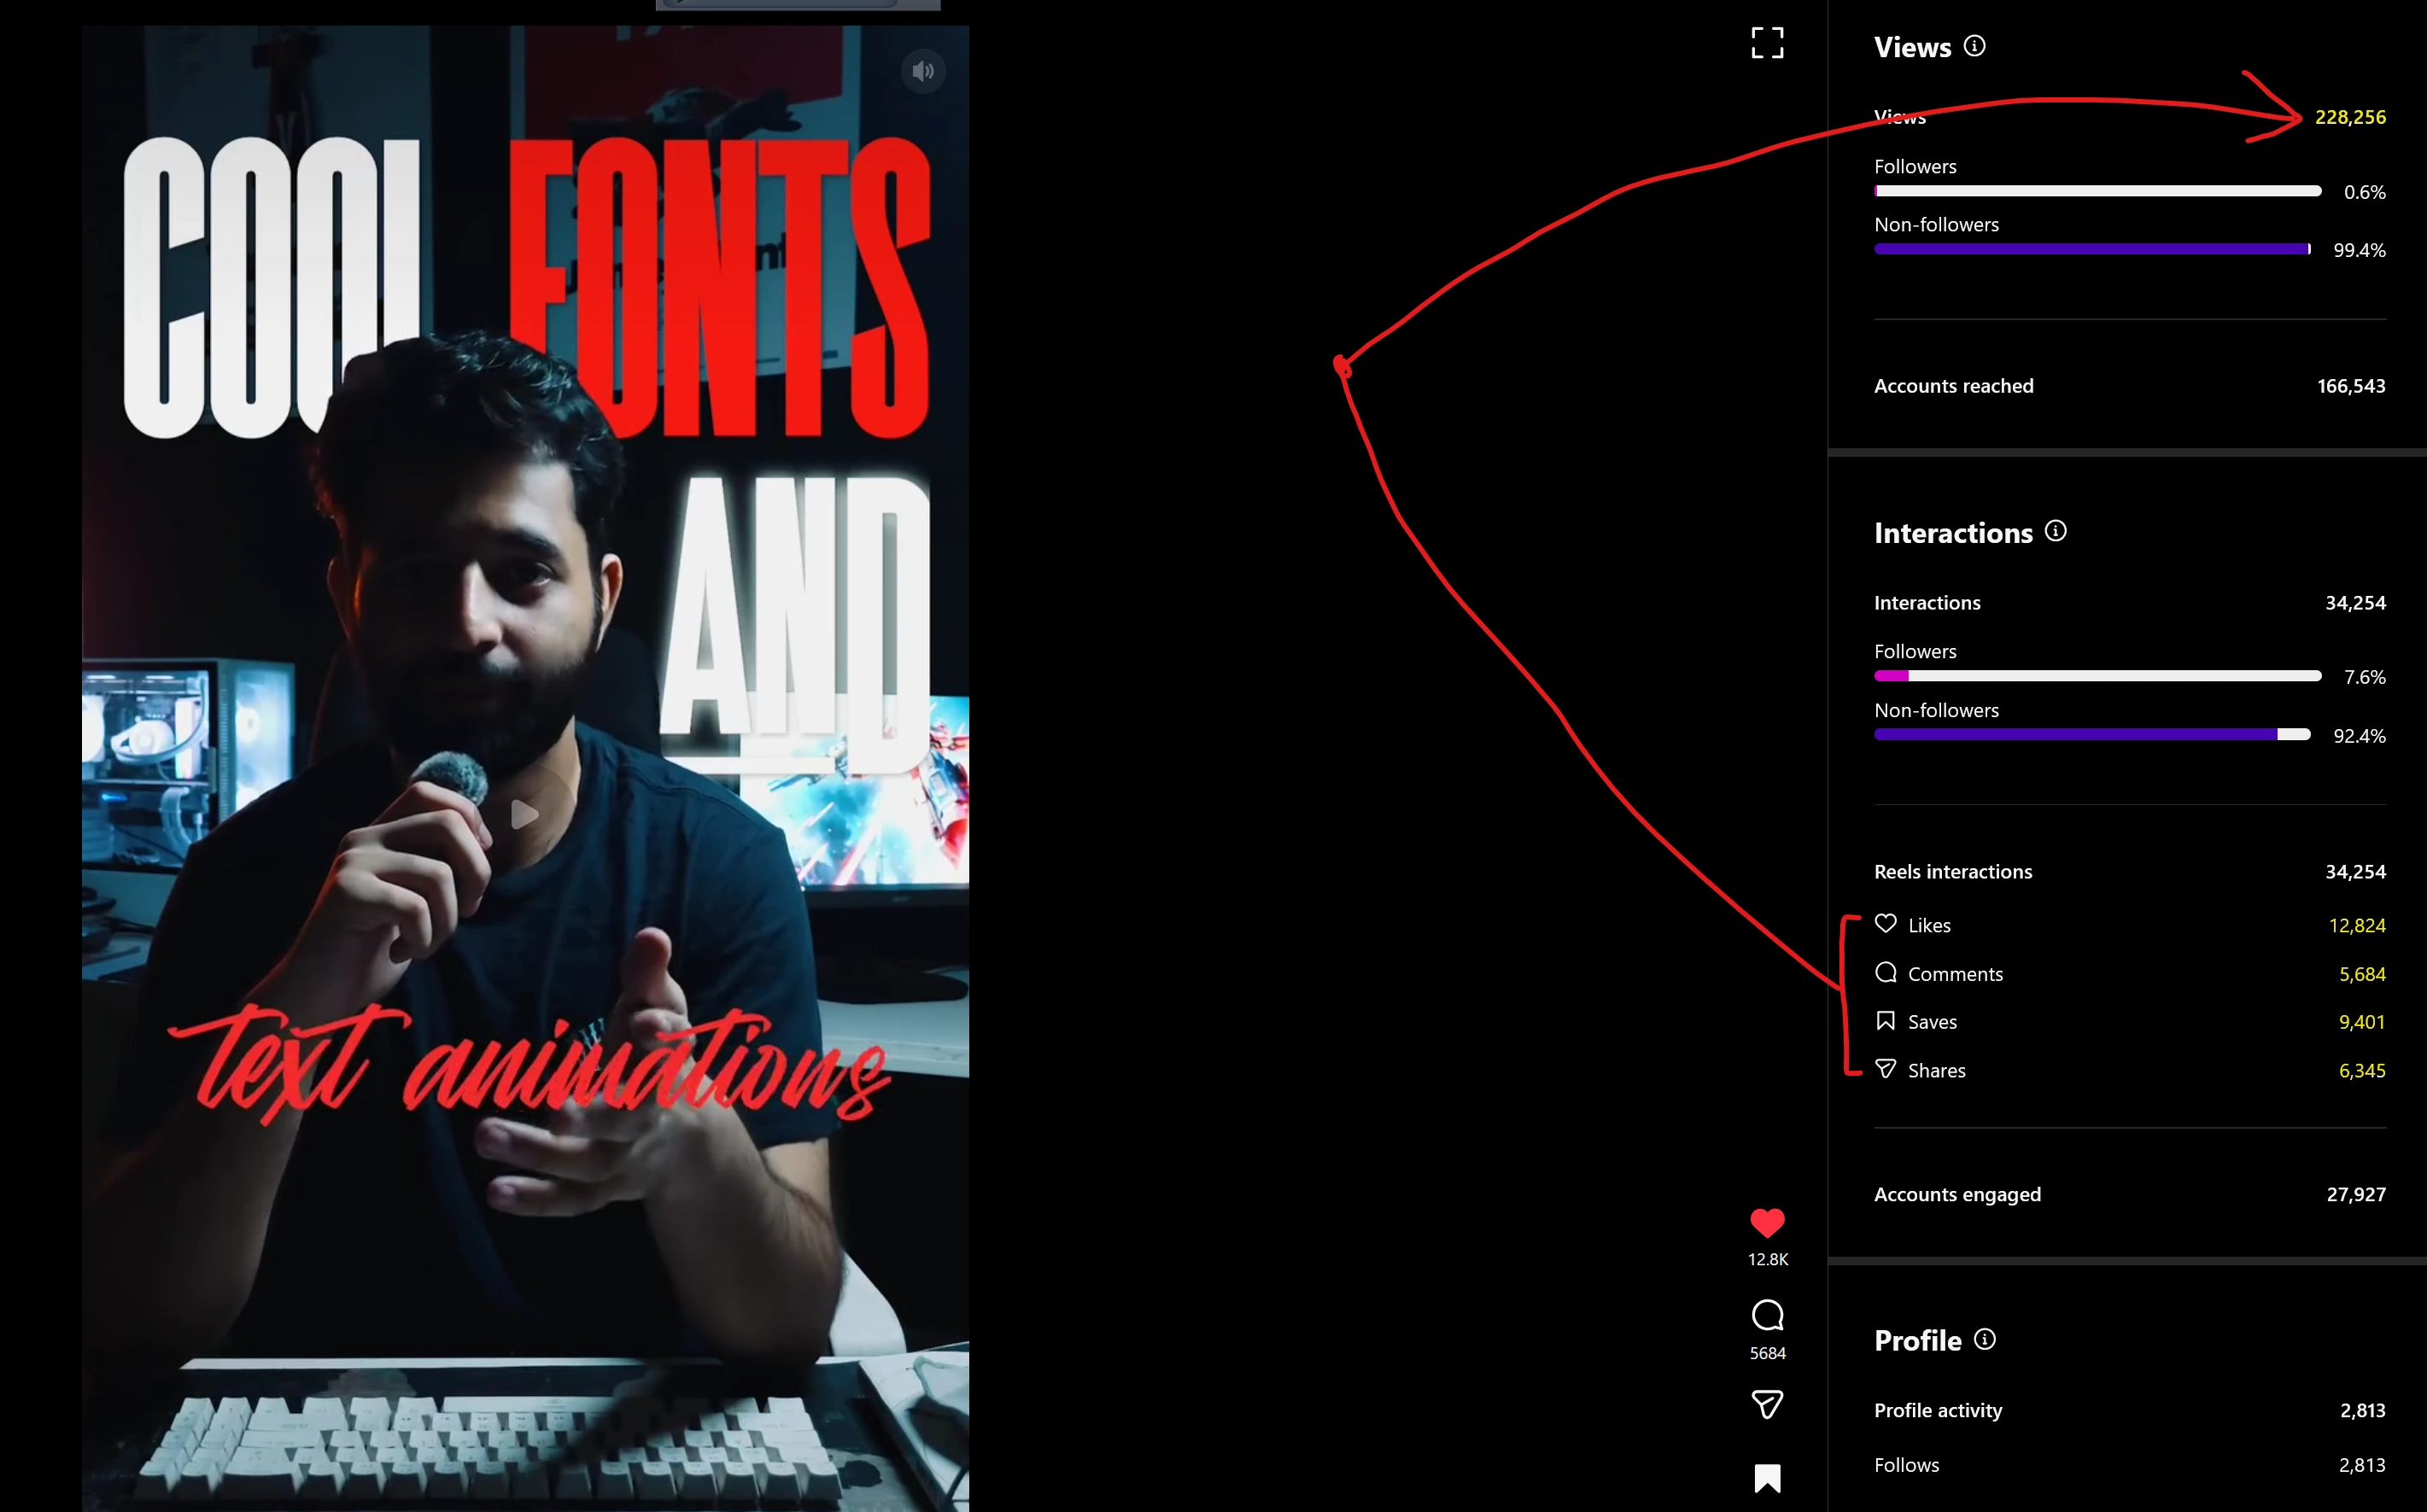Toggle the reel's sound speaker icon
Viewport: 2427px width, 1512px height.
(x=922, y=71)
